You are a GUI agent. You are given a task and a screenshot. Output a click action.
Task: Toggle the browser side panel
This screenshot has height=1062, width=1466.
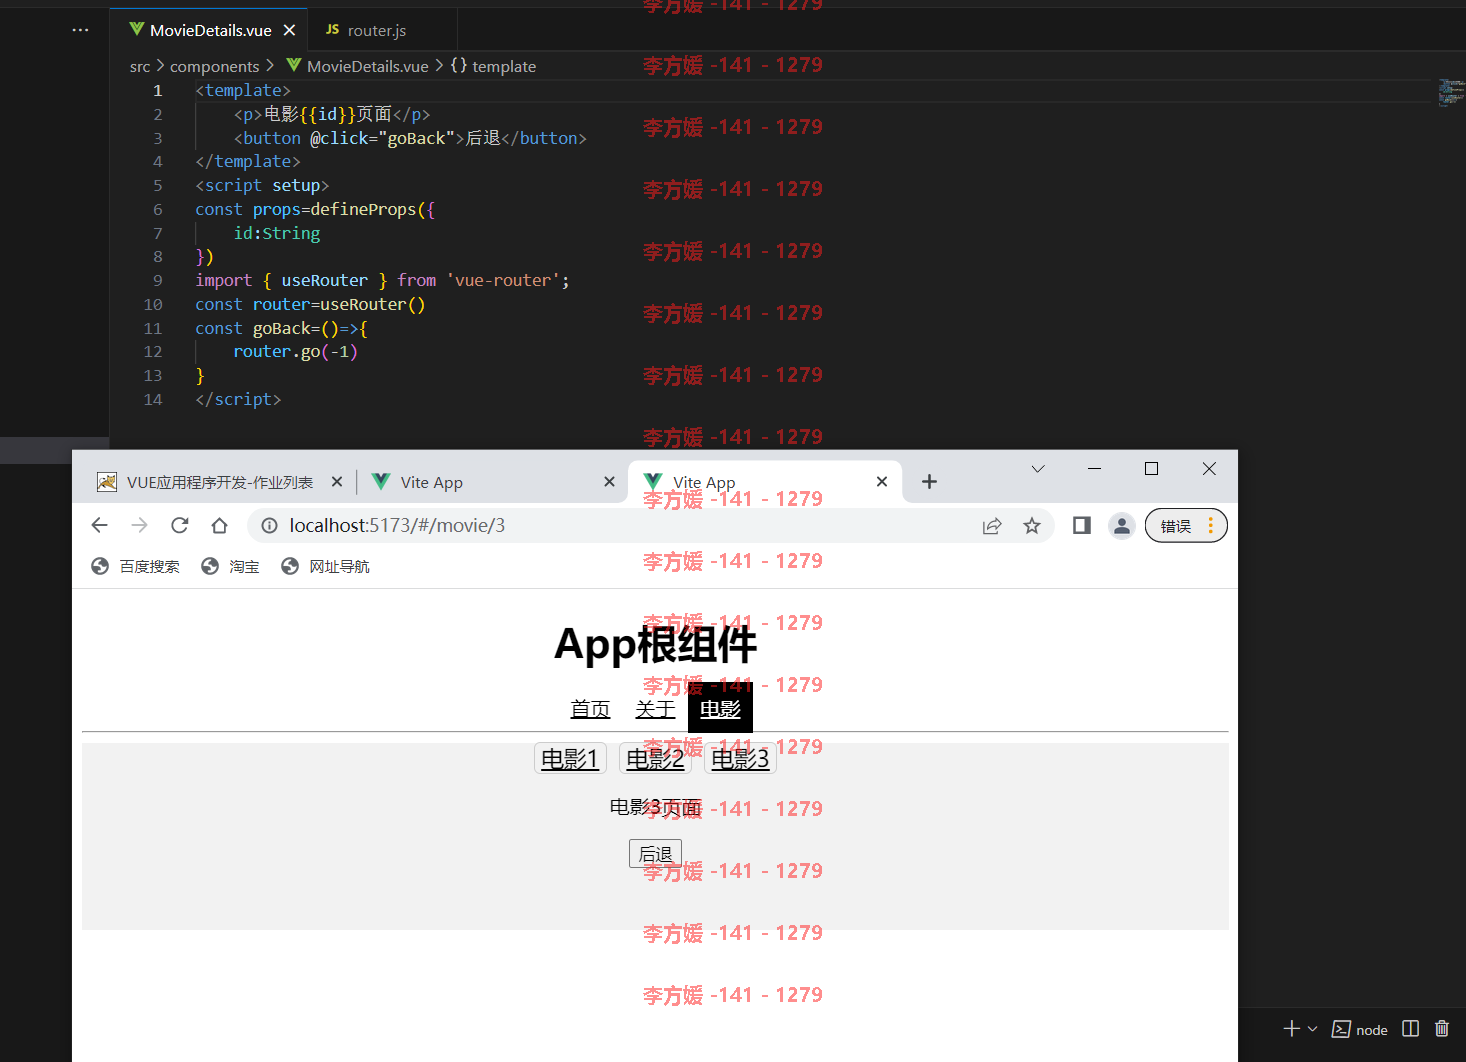1081,526
